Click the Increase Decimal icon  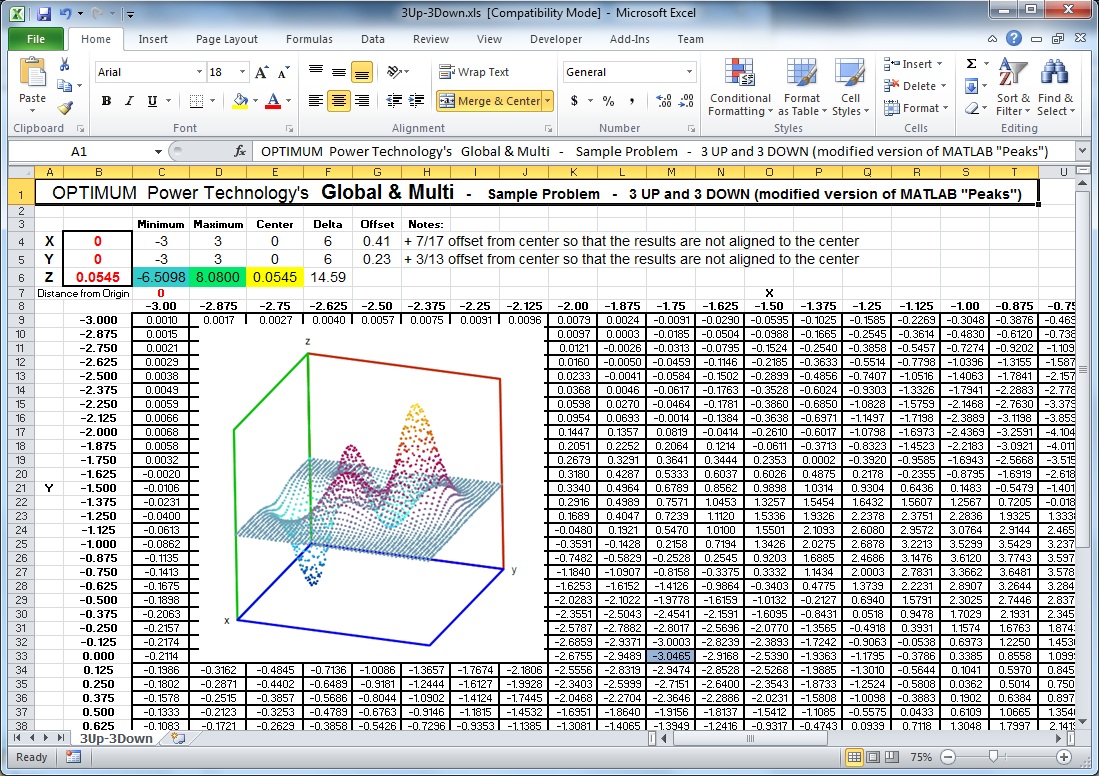pyautogui.click(x=664, y=101)
